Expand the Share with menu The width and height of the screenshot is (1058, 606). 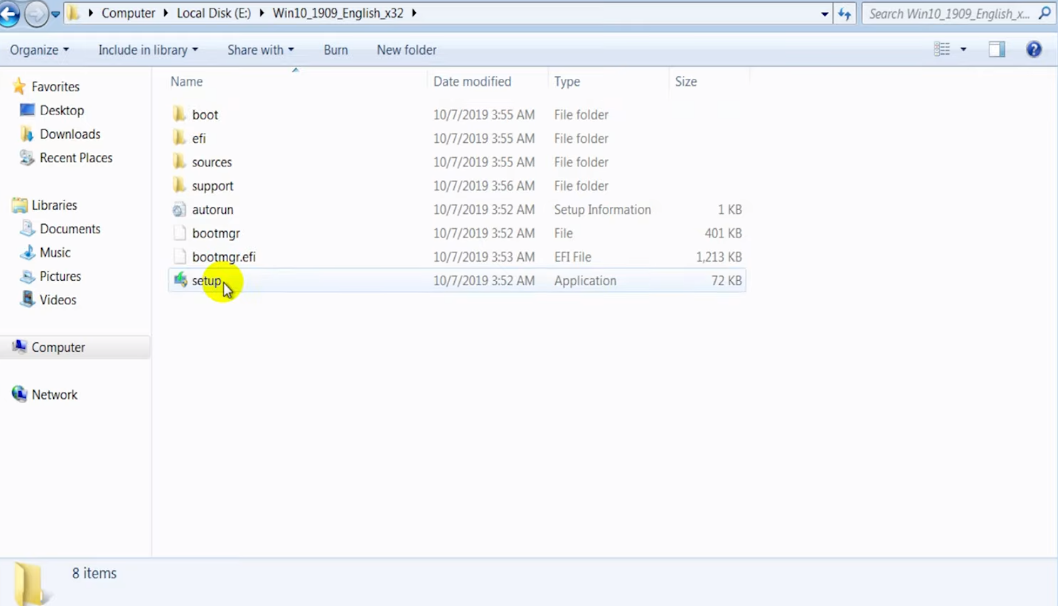[260, 50]
